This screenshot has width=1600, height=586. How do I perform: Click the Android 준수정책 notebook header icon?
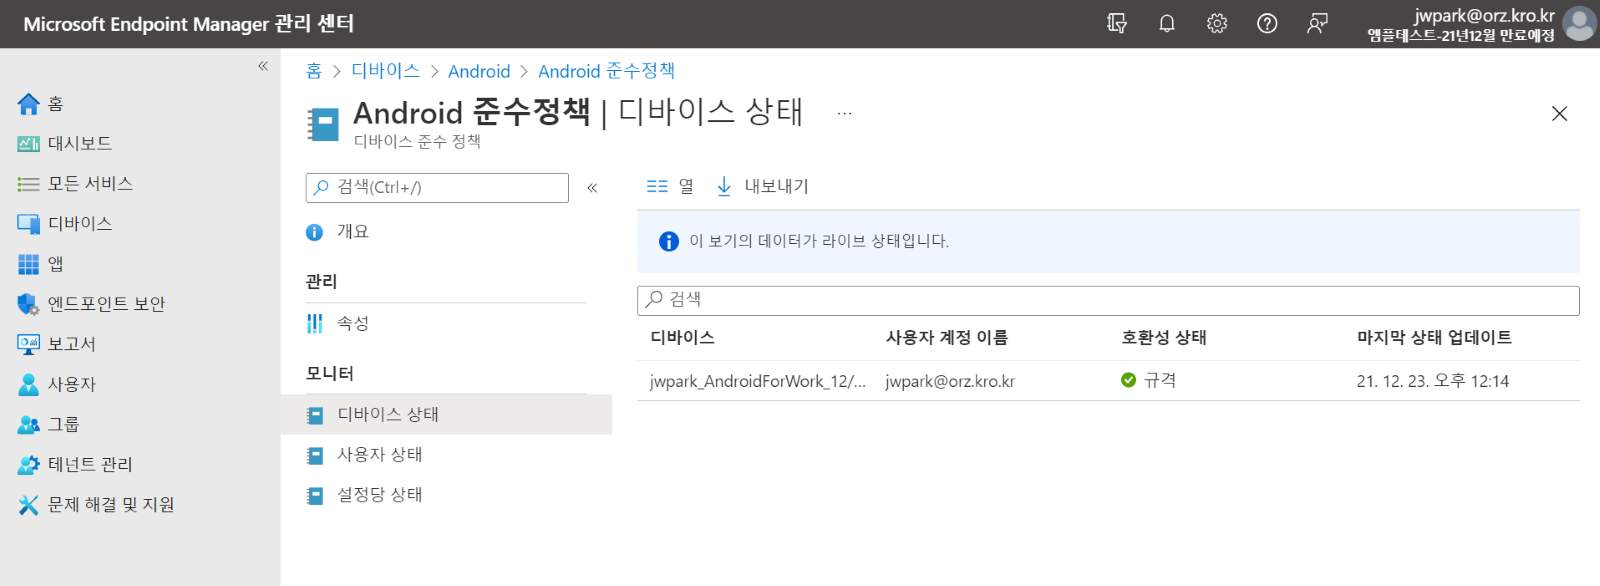pos(323,124)
